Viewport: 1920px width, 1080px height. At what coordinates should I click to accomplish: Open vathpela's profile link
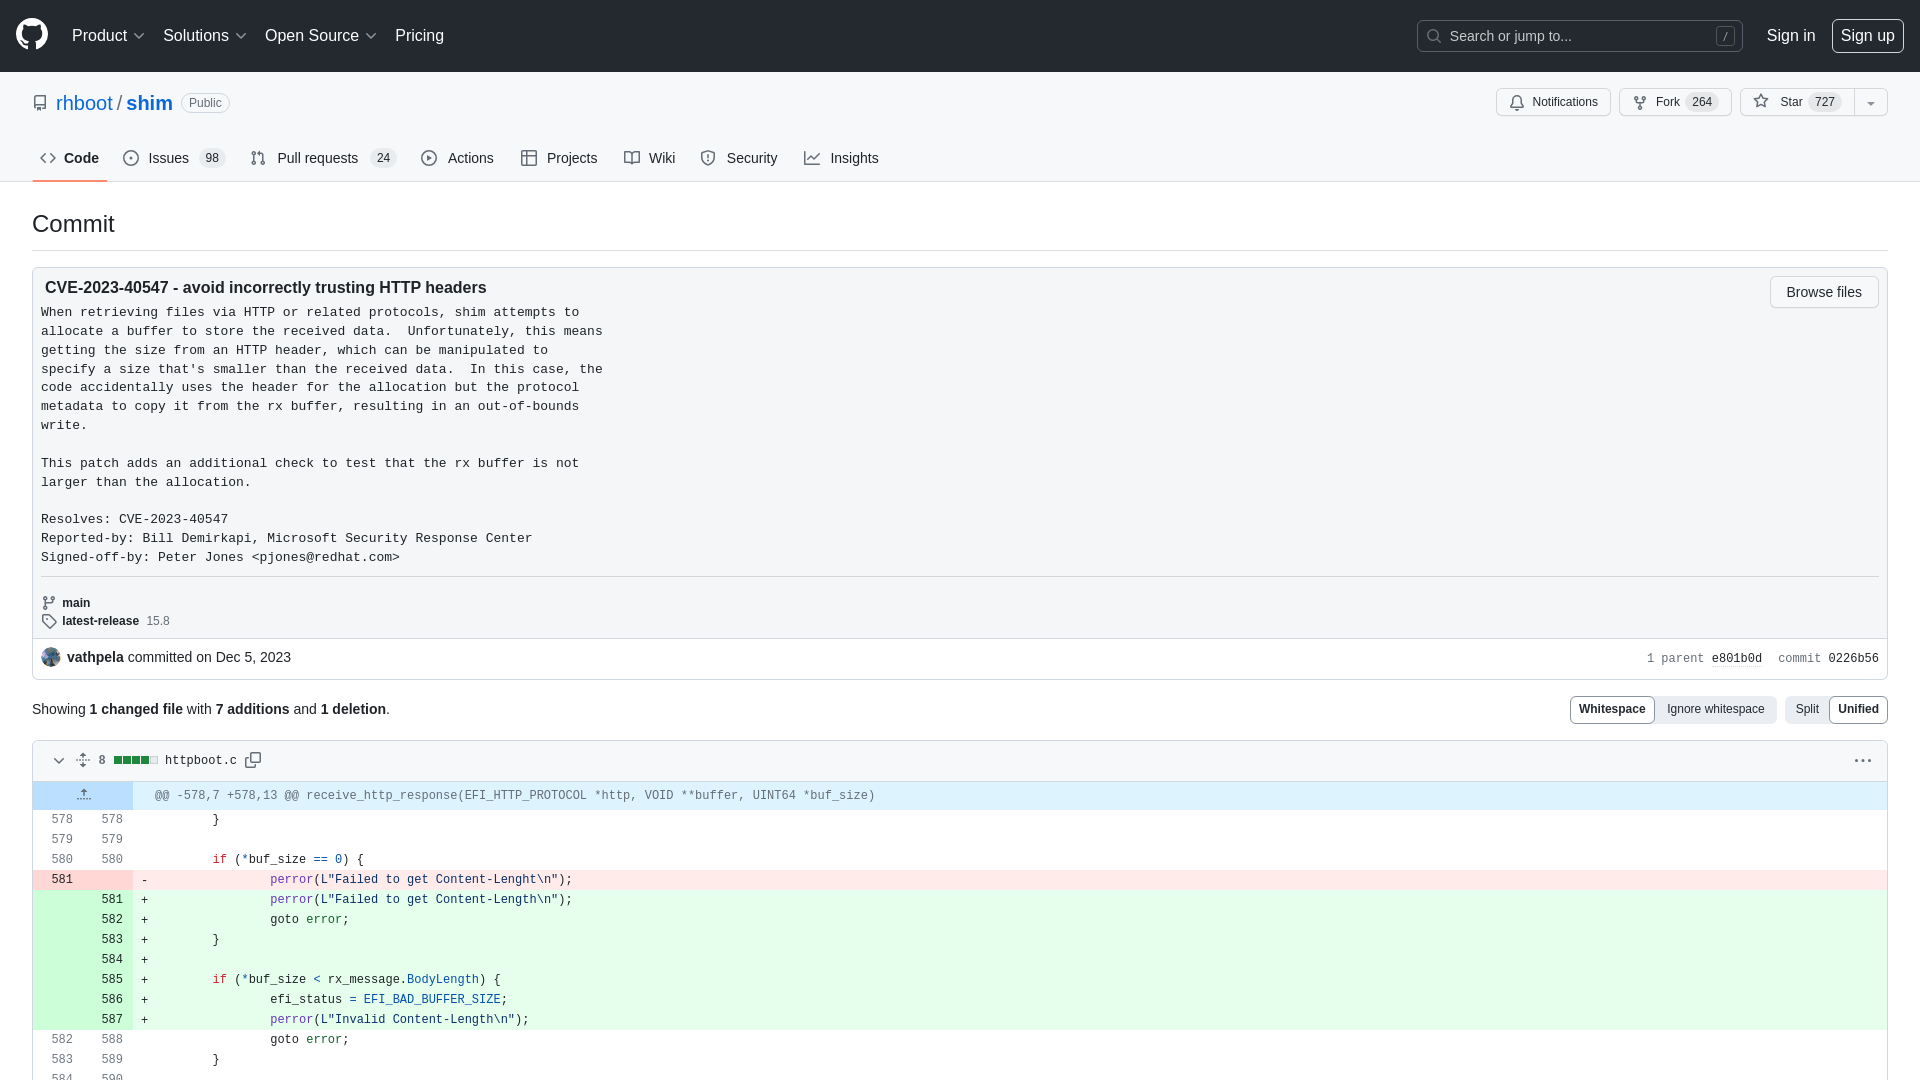click(x=95, y=657)
